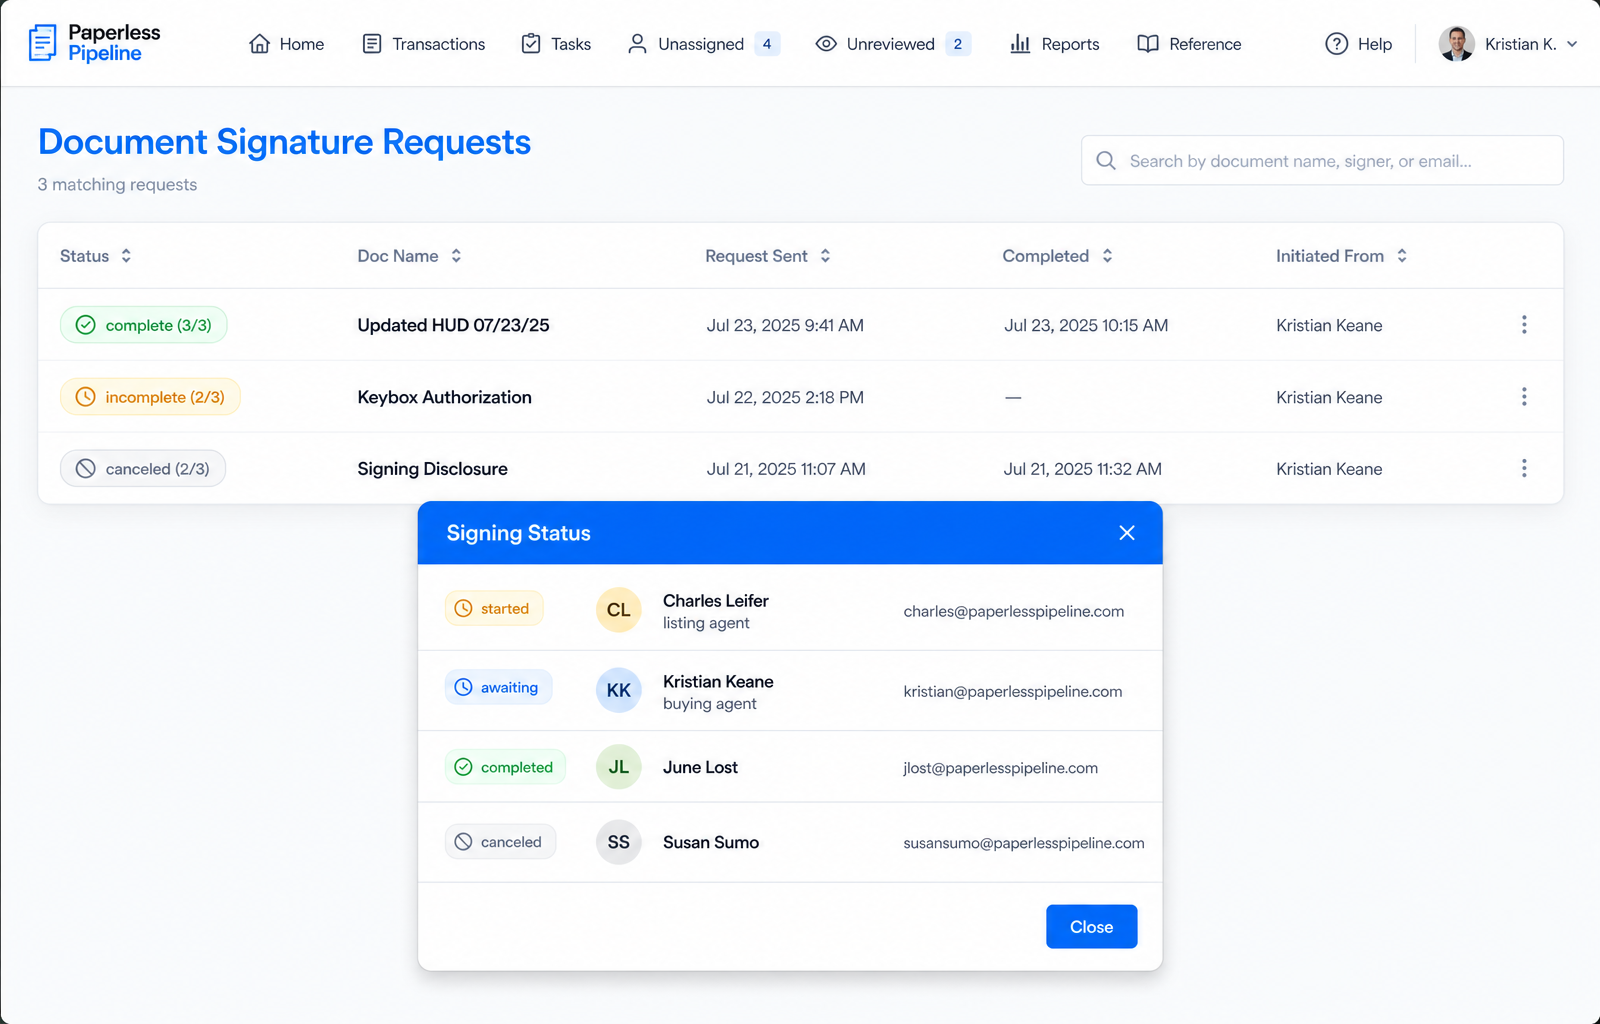Click the Document Signature Requests heading

pos(284,142)
